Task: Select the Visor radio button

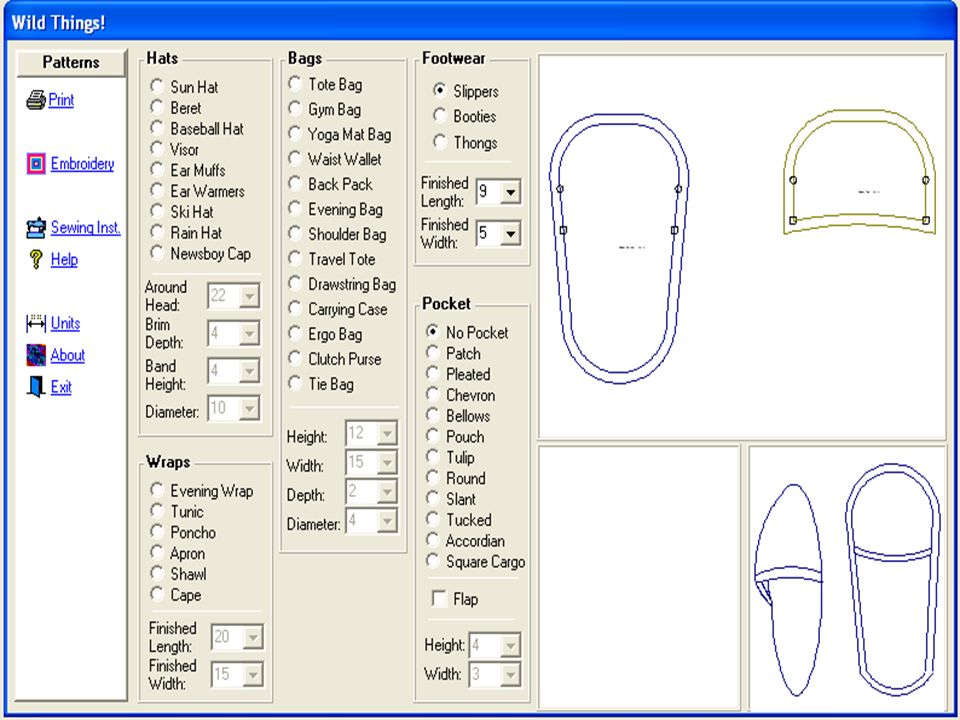Action: (x=157, y=149)
